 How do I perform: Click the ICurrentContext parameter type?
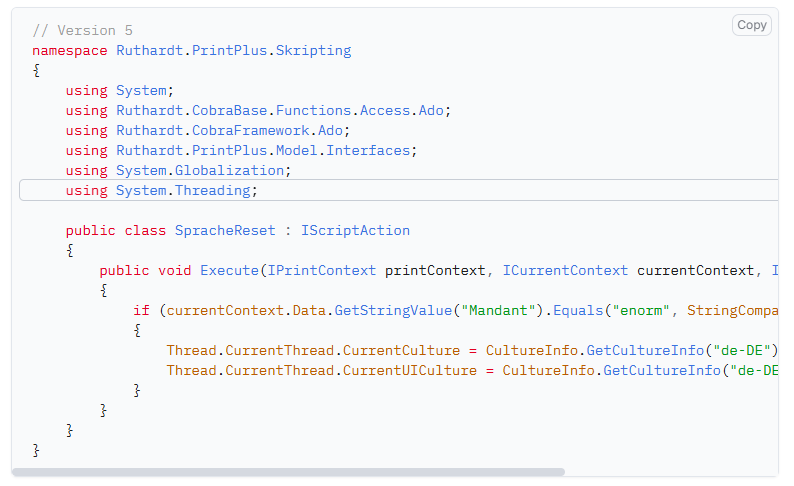point(565,270)
